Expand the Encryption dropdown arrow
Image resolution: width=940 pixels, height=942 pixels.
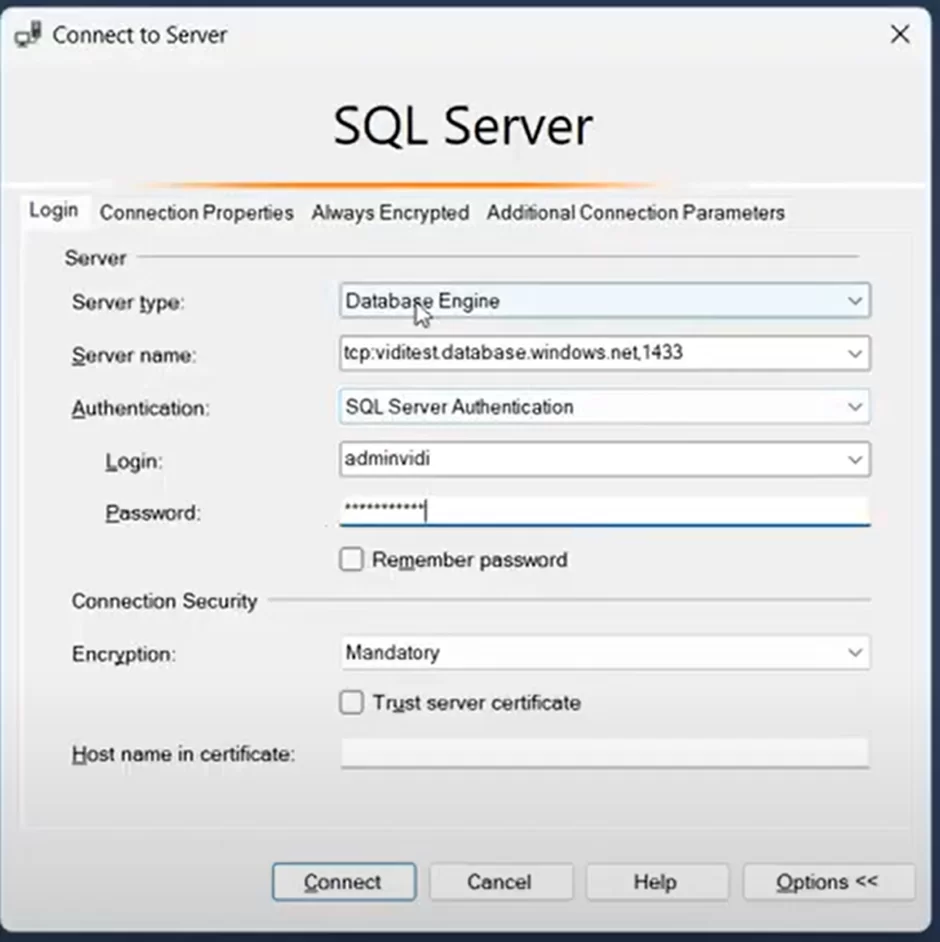[x=854, y=652]
